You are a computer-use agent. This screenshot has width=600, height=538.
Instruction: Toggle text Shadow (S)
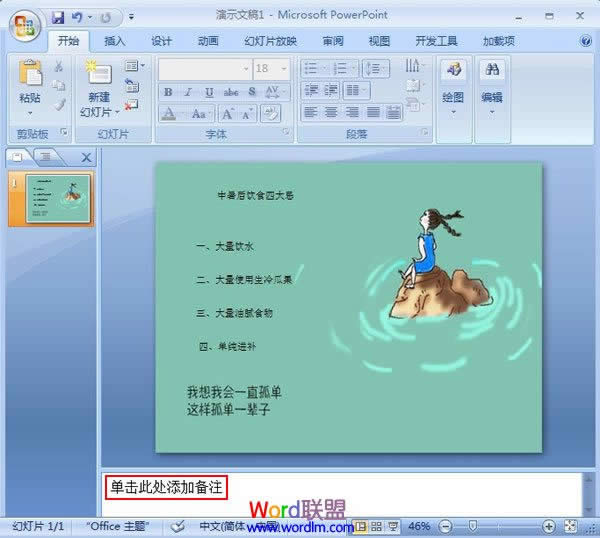(252, 92)
